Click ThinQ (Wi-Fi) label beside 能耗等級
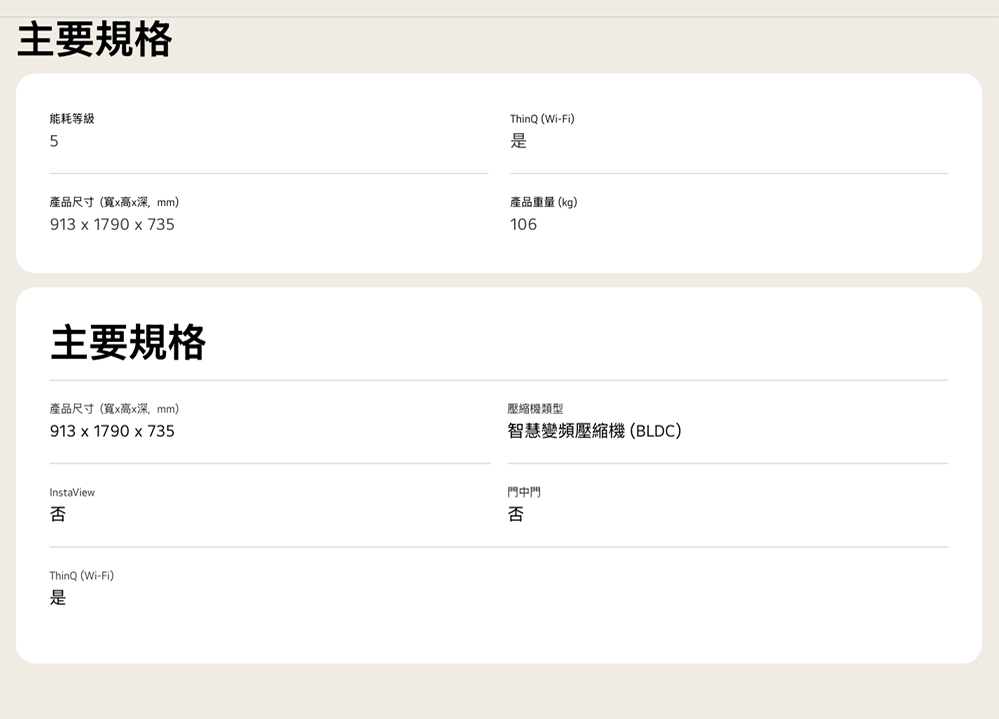 [x=542, y=119]
